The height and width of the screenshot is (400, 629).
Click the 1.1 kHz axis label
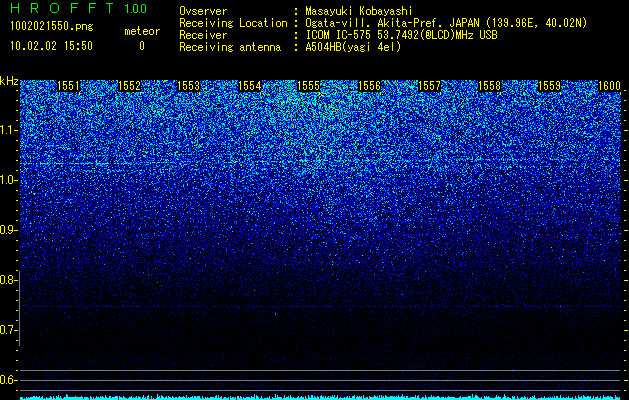coord(9,131)
